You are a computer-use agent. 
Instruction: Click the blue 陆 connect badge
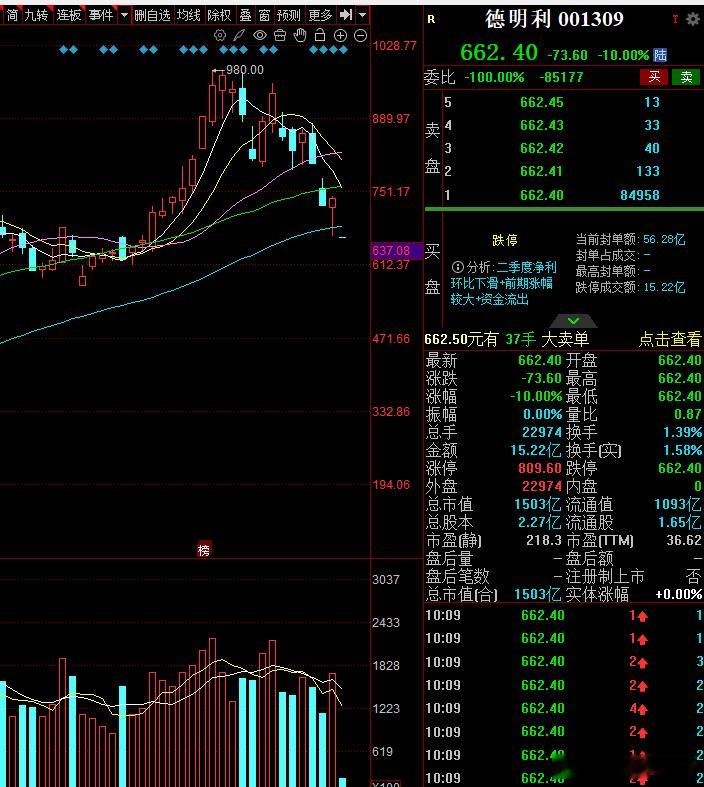pyautogui.click(x=660, y=55)
